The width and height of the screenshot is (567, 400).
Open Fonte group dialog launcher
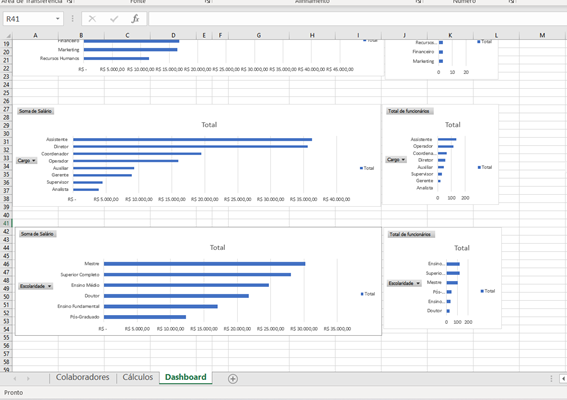click(x=208, y=1)
